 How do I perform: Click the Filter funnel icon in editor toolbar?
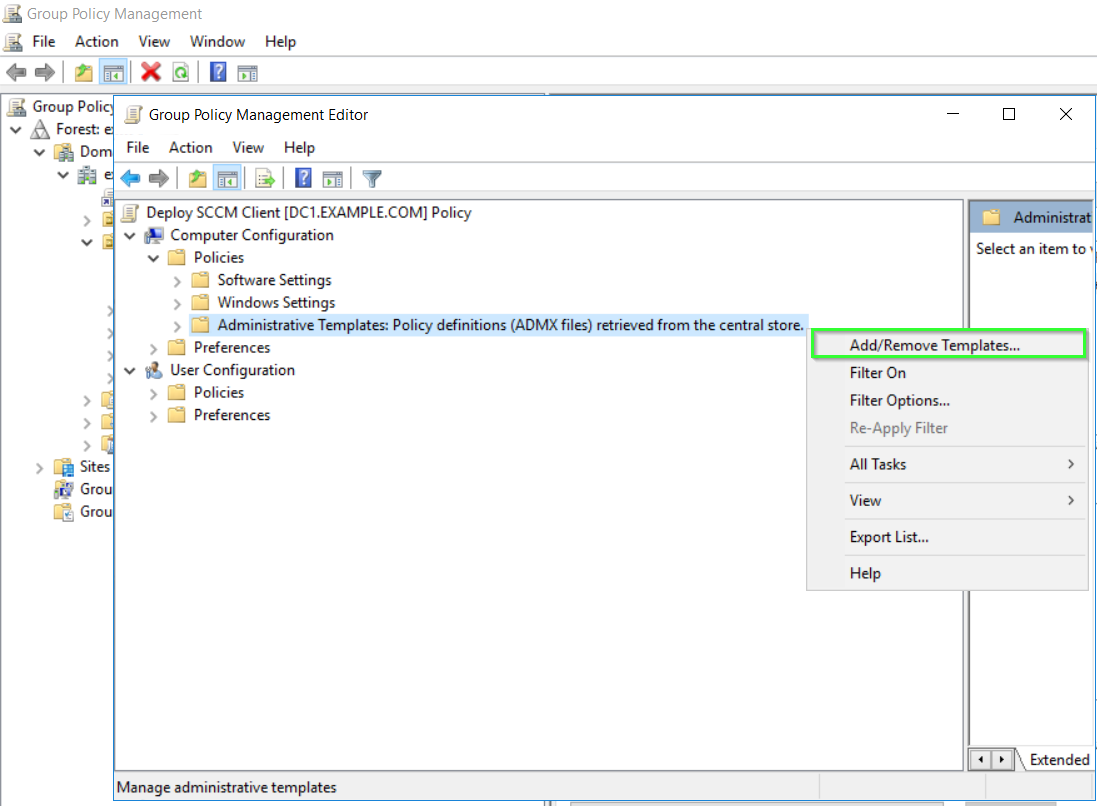click(x=372, y=179)
